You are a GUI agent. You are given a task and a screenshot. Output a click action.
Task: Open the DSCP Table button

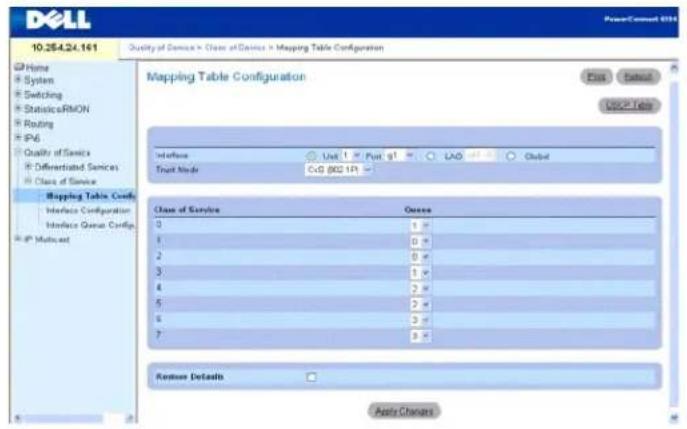[x=629, y=105]
